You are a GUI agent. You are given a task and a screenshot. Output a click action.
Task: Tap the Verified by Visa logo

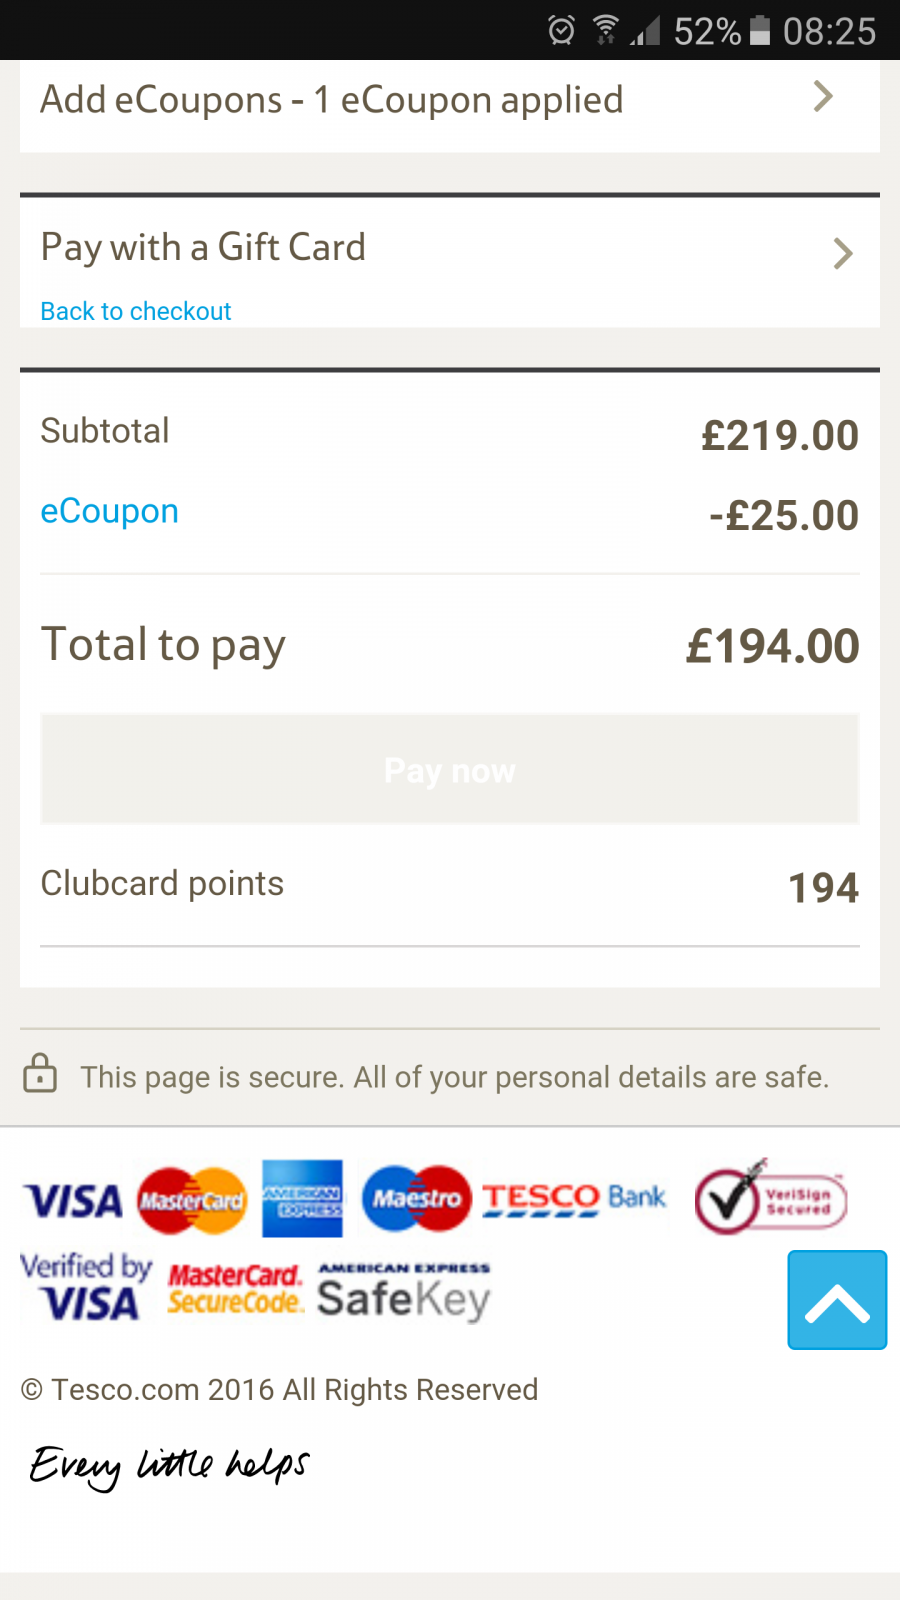(86, 1287)
